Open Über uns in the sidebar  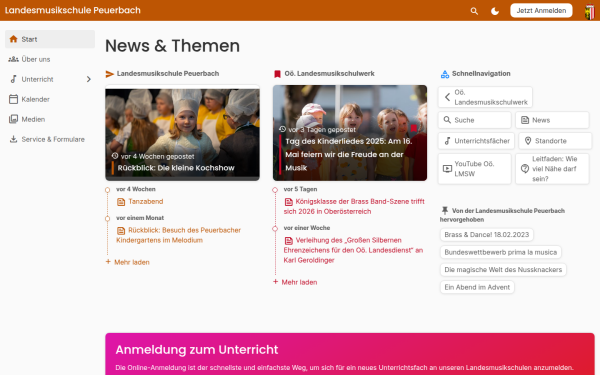pos(50,59)
